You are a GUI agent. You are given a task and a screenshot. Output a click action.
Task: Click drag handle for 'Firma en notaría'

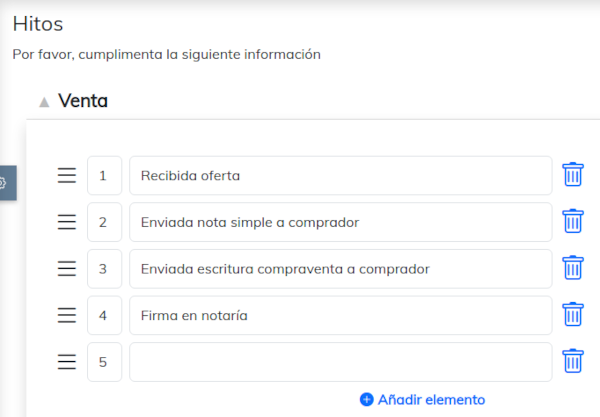point(67,315)
